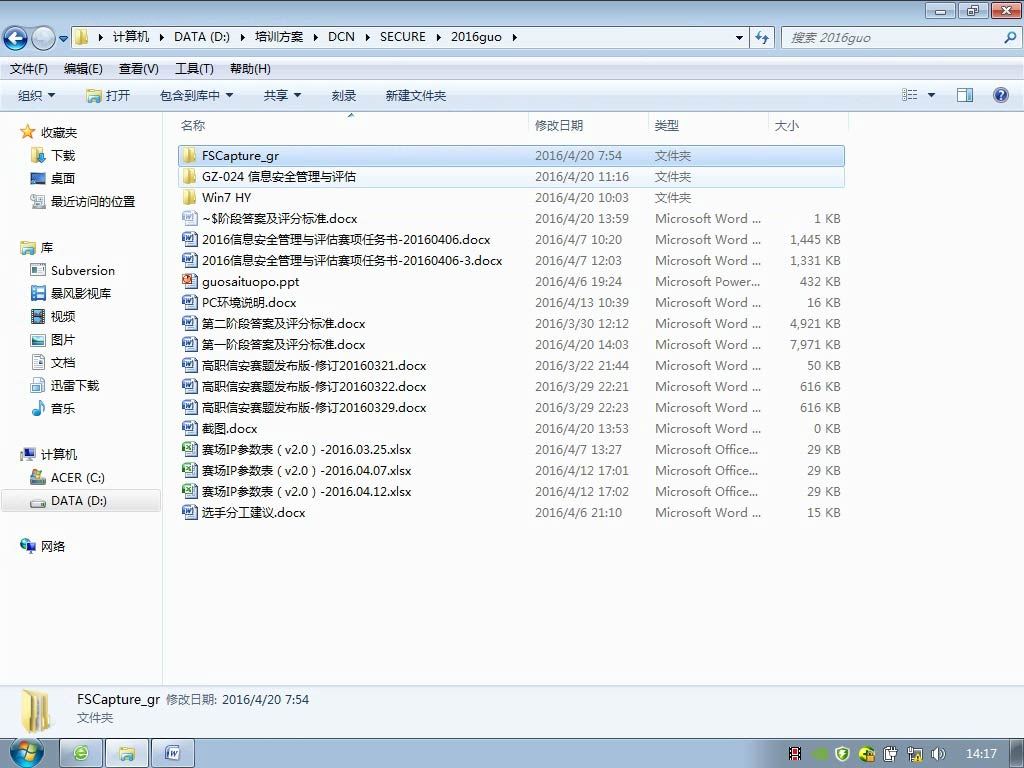Sort by the 修改日期 column header
Image resolution: width=1024 pixels, height=768 pixels.
(x=559, y=125)
